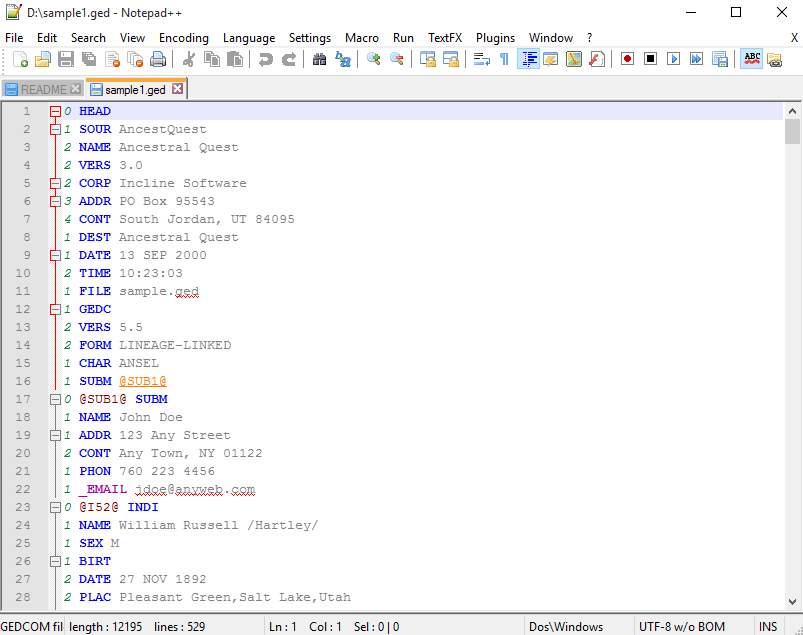Click the scrollbar down arrow
This screenshot has height=635, width=803.
(x=792, y=602)
